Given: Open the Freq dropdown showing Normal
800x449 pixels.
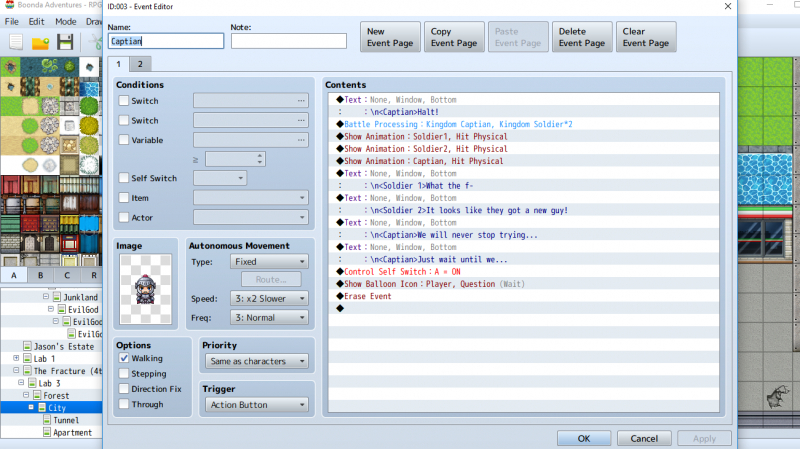Looking at the screenshot, I should (269, 317).
